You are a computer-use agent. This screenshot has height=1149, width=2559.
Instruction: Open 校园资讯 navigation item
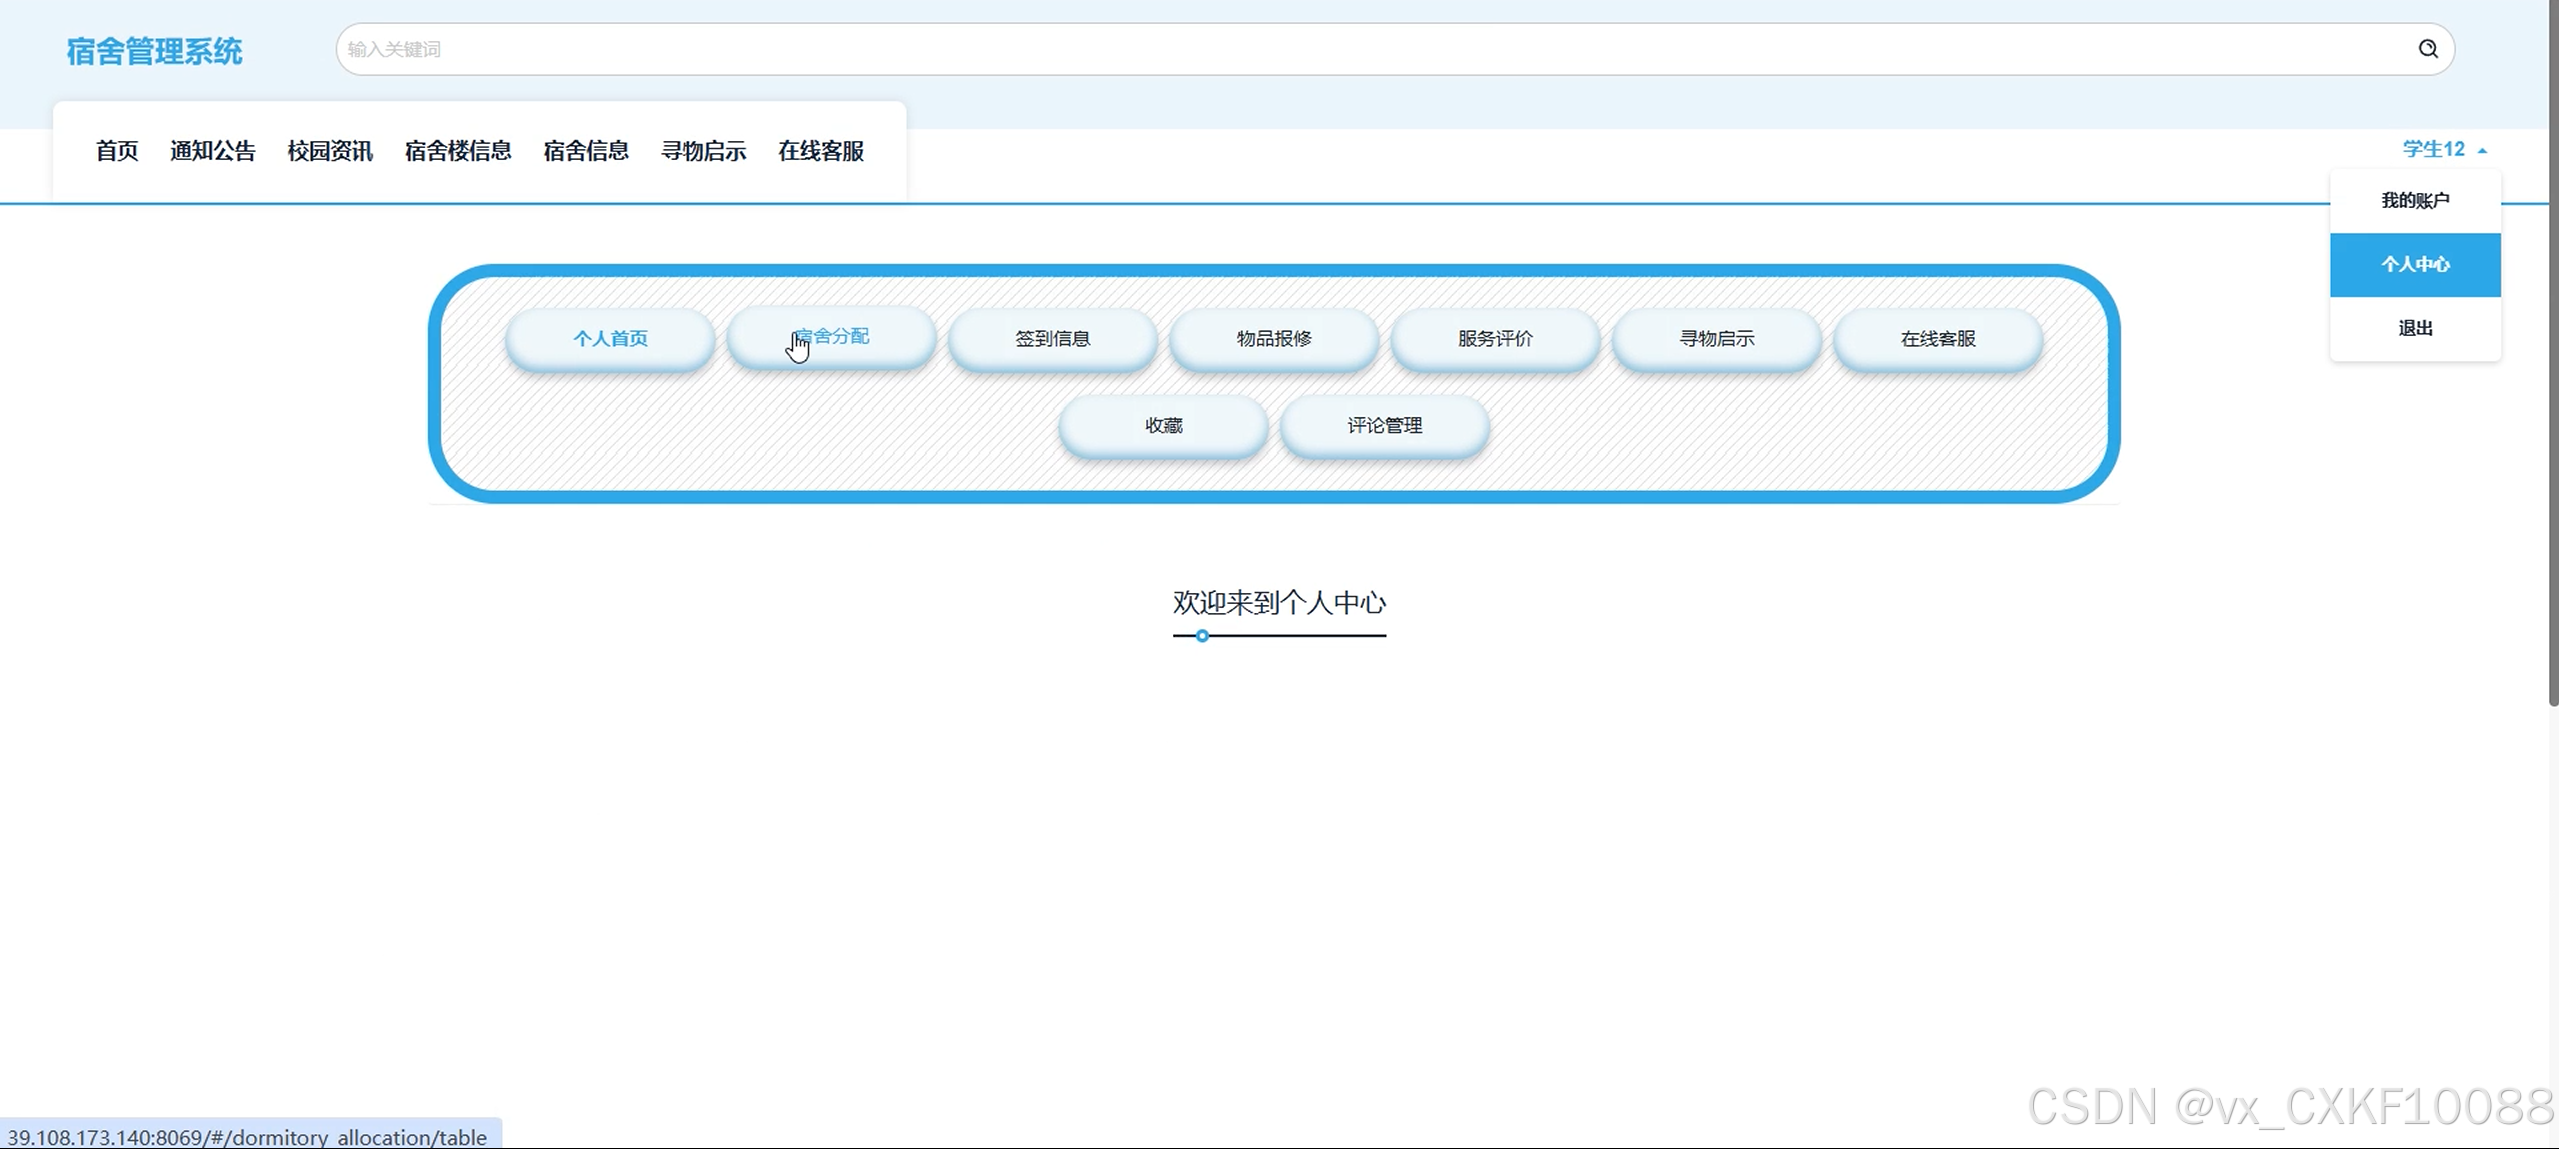click(x=330, y=151)
